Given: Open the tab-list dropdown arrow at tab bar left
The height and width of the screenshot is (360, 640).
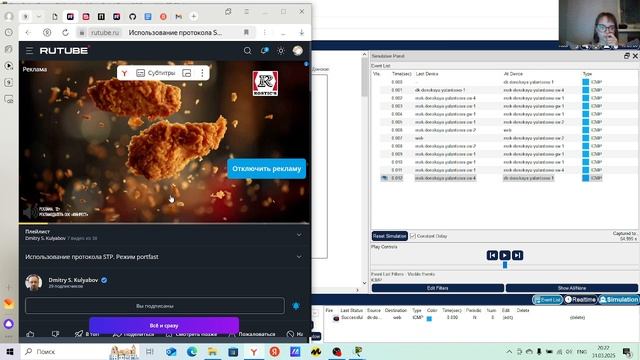Looking at the screenshot, I should point(39,17).
